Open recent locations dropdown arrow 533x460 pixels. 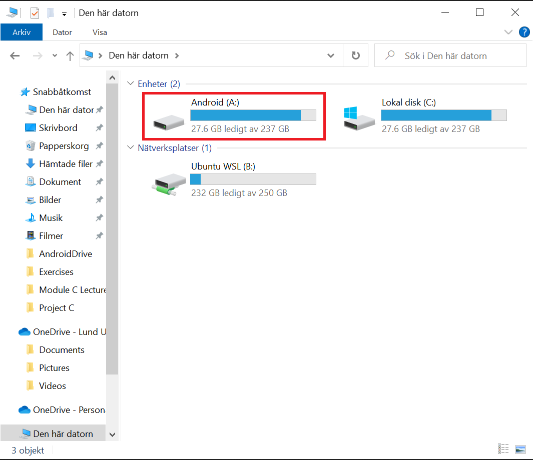point(55,55)
